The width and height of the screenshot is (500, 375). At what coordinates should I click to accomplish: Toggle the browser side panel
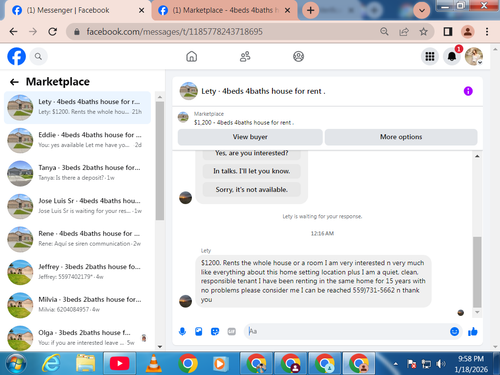coord(448,32)
